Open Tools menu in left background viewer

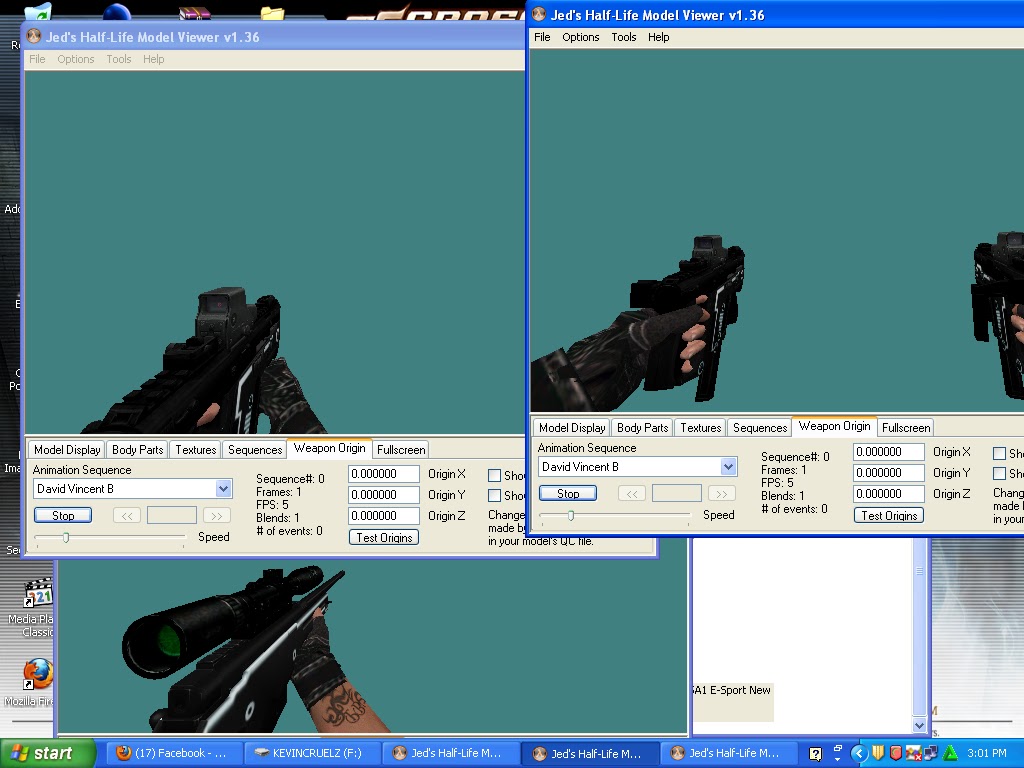pos(119,59)
